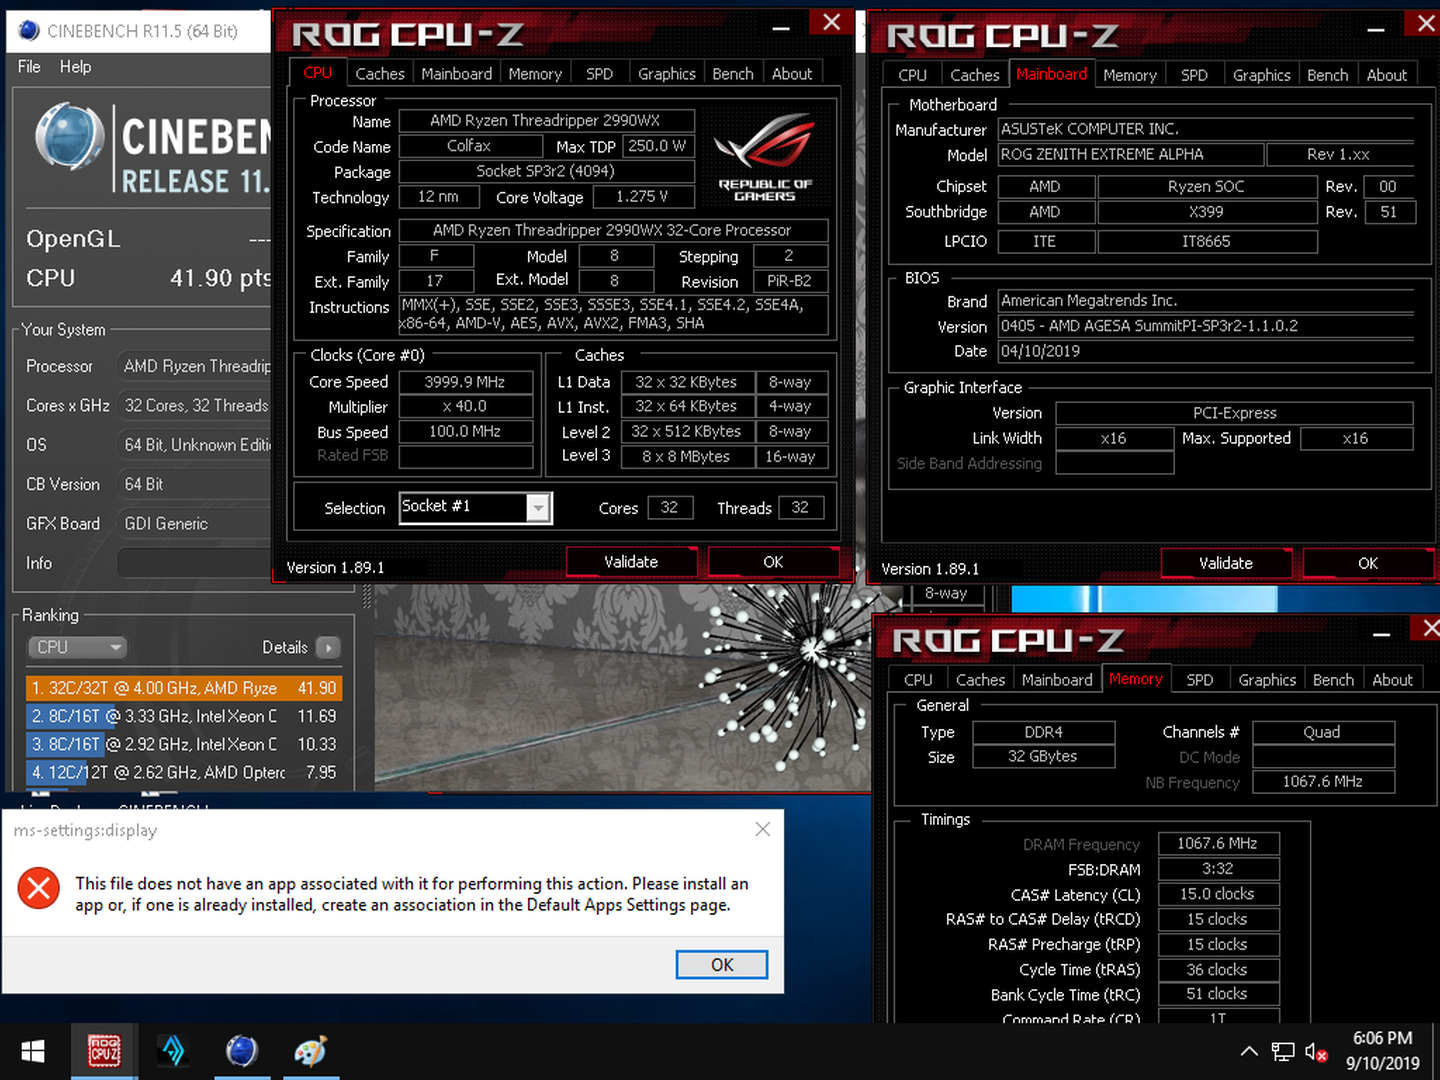
Task: Select SPD tab in first CPU-Z window
Action: click(x=599, y=73)
